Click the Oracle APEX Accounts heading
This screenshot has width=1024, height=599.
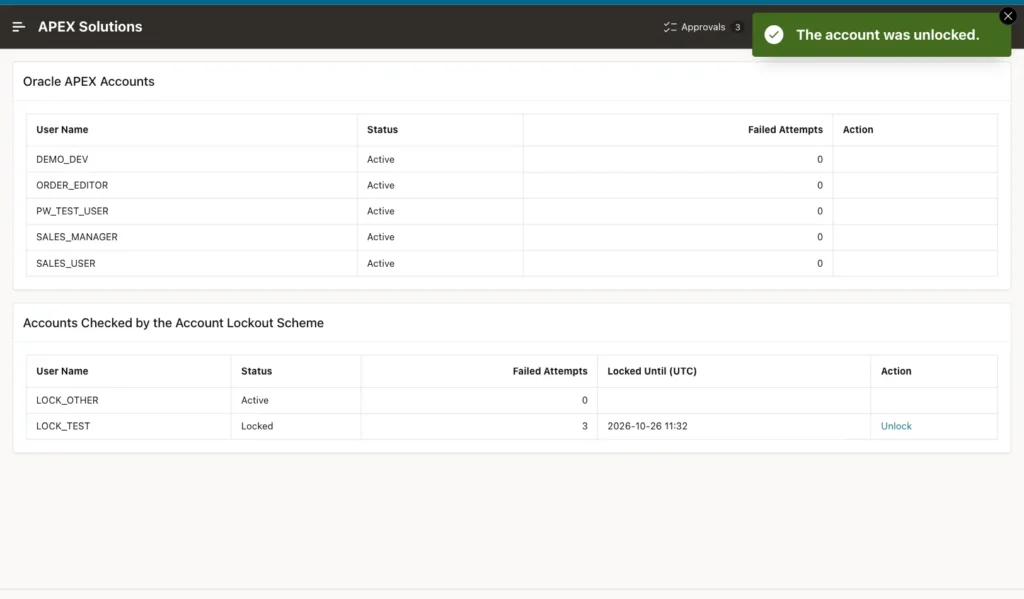pos(89,82)
